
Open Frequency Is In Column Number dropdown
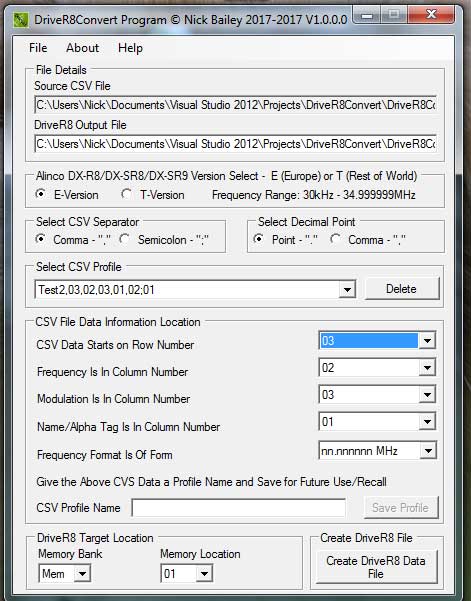(427, 368)
